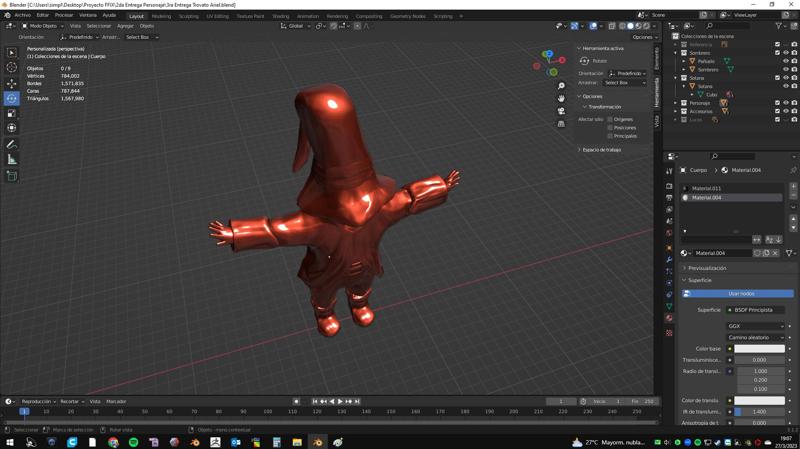
Task: Expand the Previsualización panel
Action: [x=707, y=268]
